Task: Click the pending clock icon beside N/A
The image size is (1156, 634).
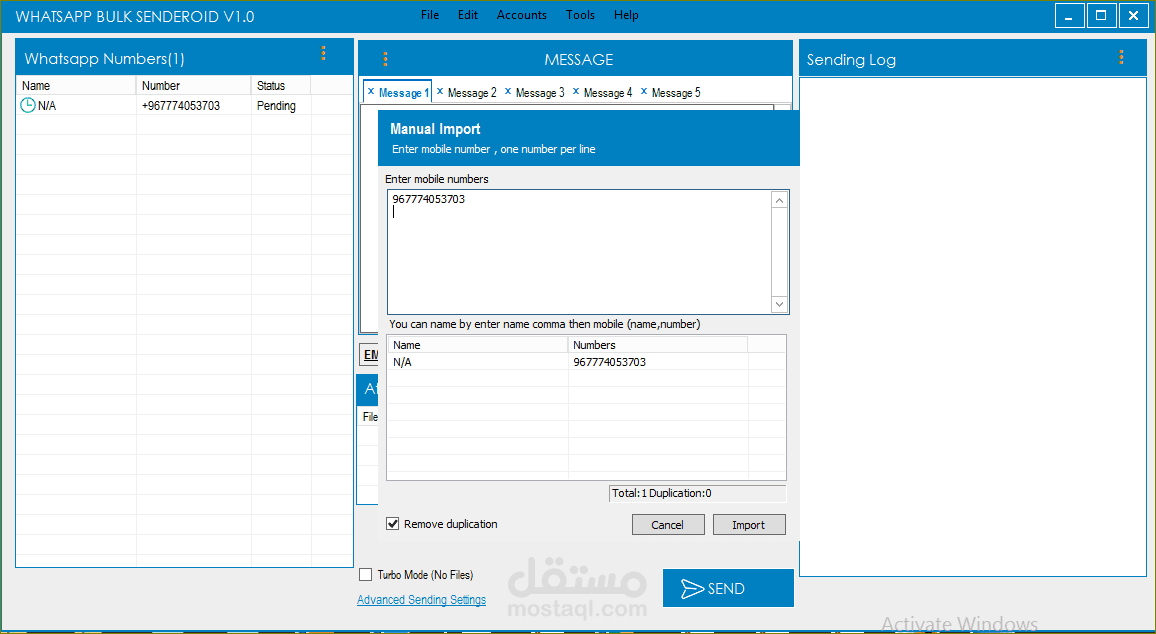Action: click(28, 105)
